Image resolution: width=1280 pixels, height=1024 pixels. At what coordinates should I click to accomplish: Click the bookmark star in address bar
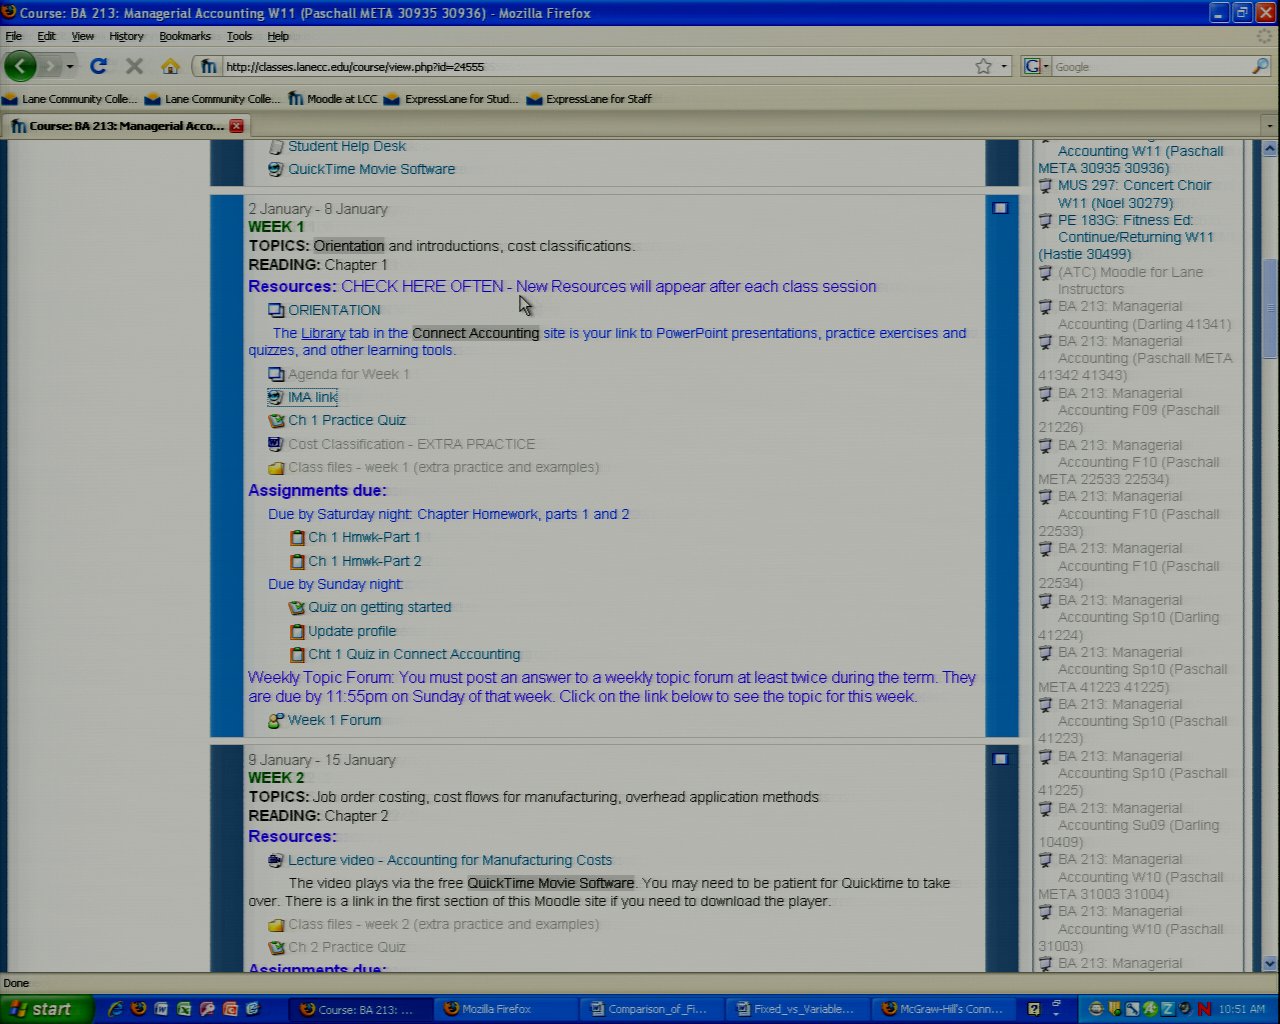983,66
